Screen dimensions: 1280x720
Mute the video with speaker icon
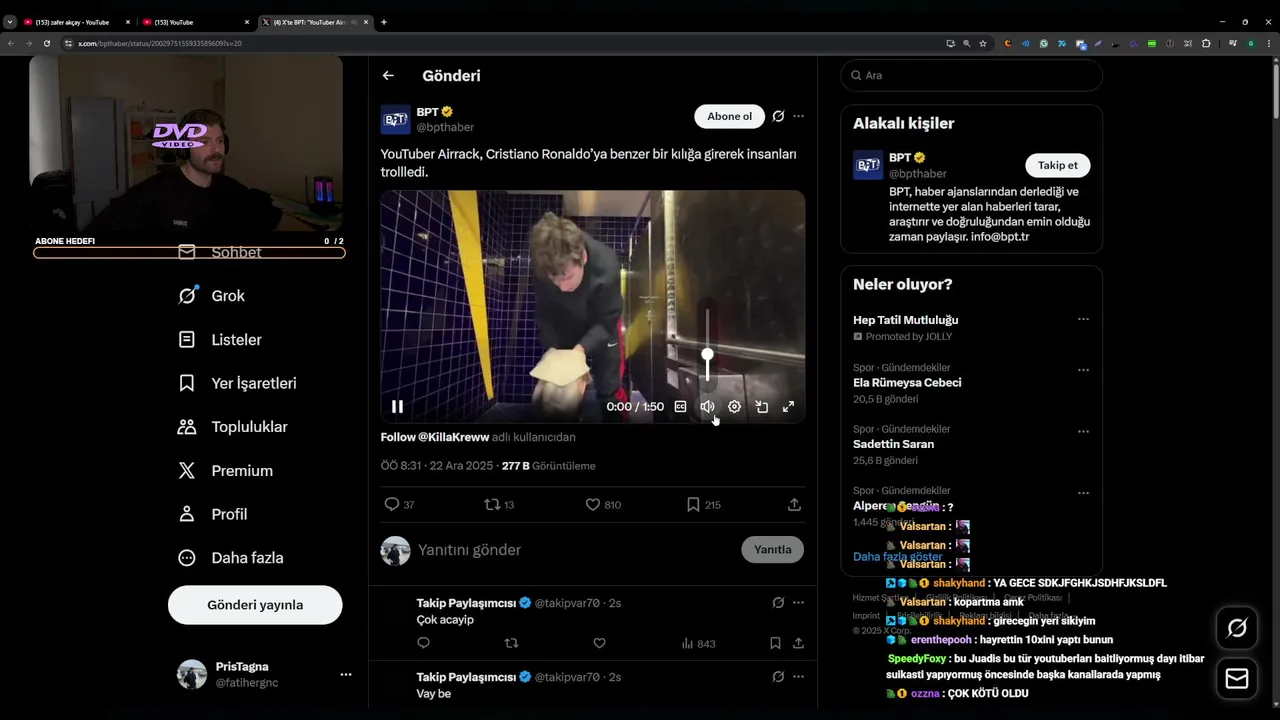pos(707,406)
